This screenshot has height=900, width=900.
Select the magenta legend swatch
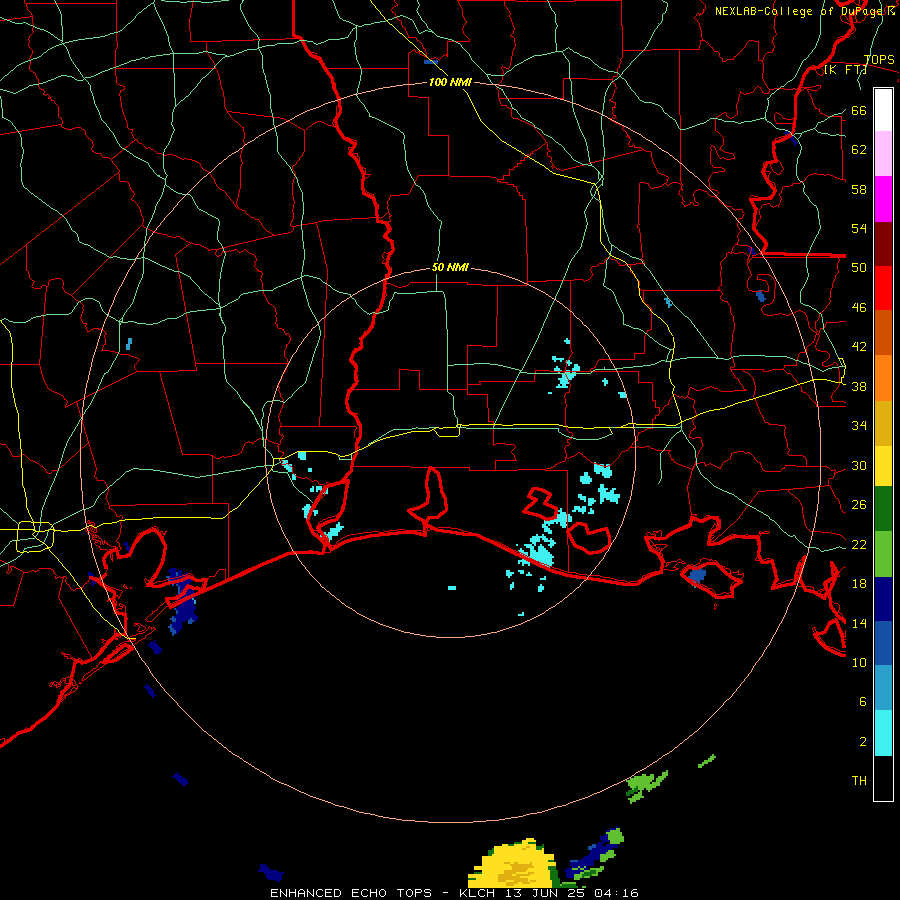pyautogui.click(x=883, y=199)
